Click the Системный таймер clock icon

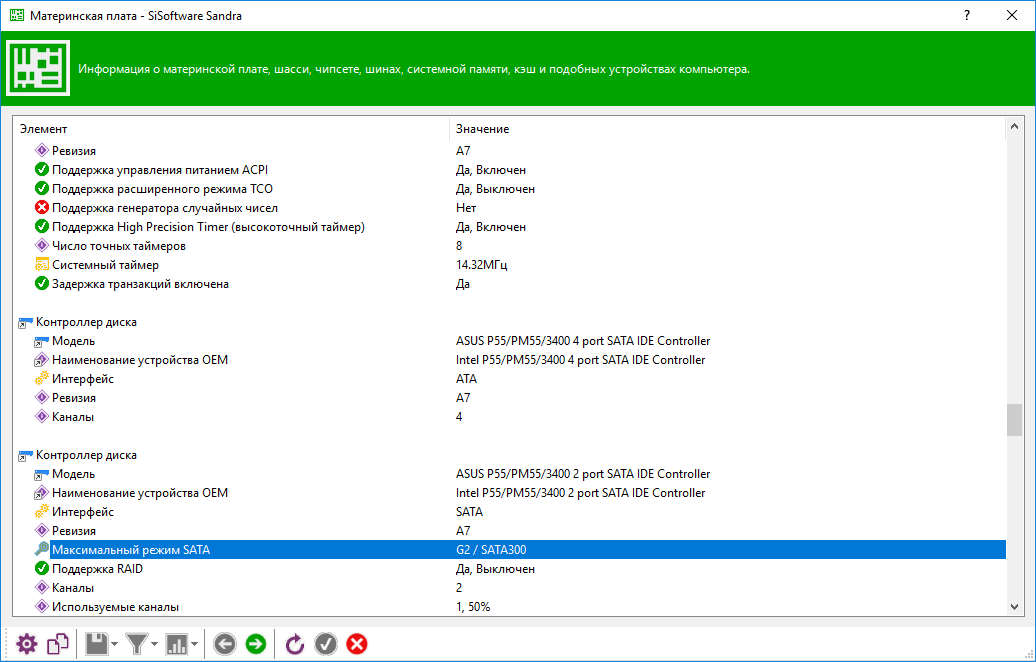tap(42, 265)
